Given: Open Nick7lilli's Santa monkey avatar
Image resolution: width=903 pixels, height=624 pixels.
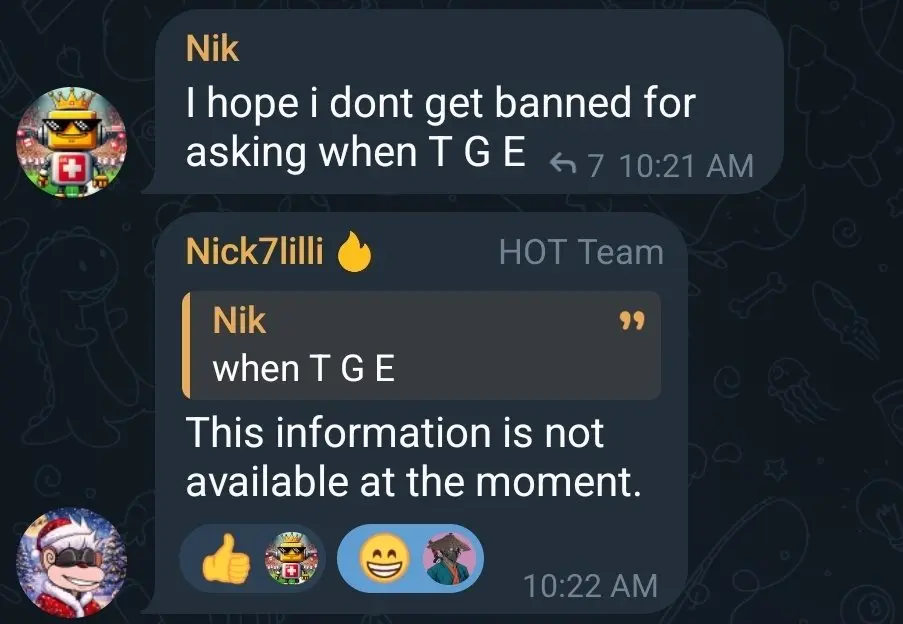Looking at the screenshot, I should [71, 562].
